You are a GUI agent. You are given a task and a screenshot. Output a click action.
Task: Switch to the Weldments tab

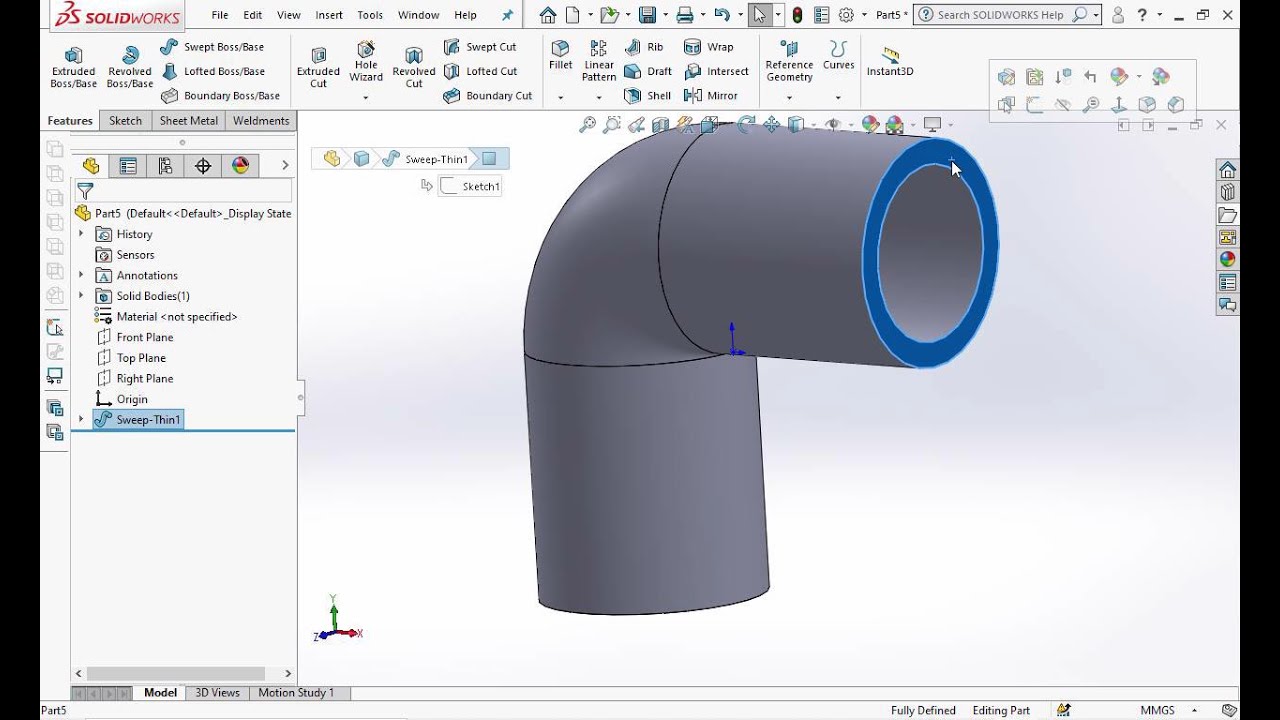pos(261,121)
